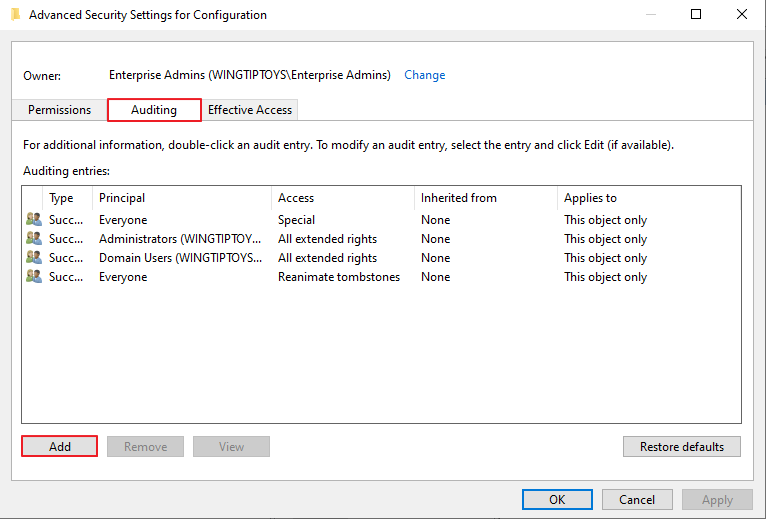This screenshot has height=519, width=766.
Task: Sort by the Inherited from column header
Action: pos(486,198)
